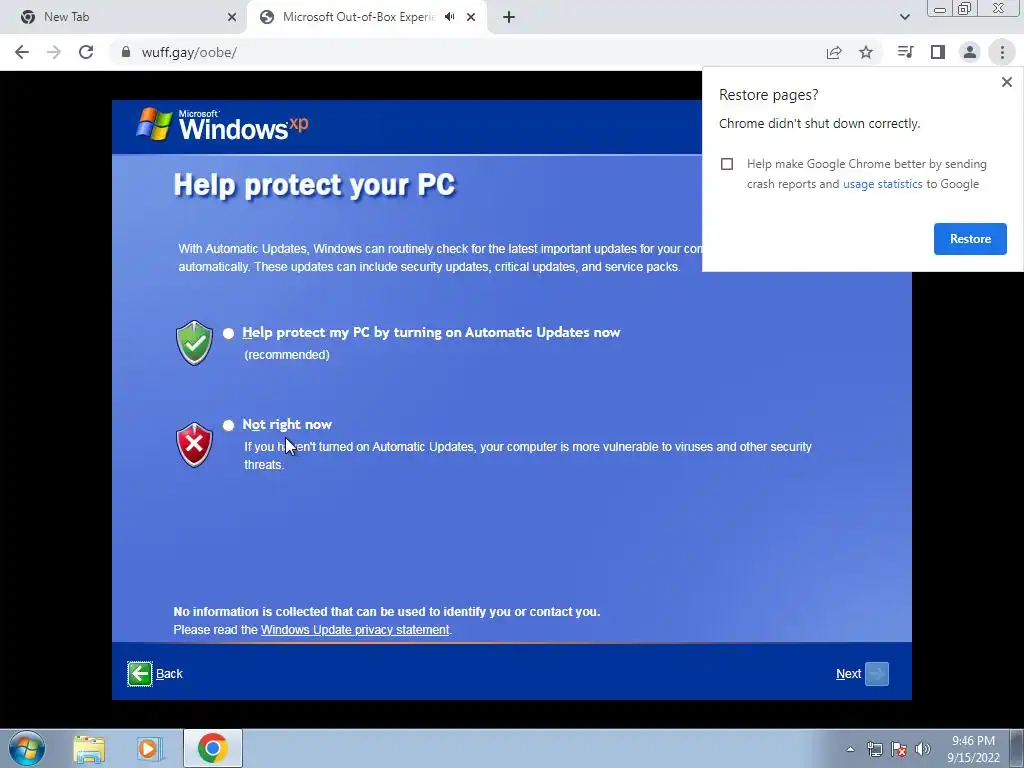The image size is (1024, 768).
Task: Open the usage statistics link
Action: [882, 184]
